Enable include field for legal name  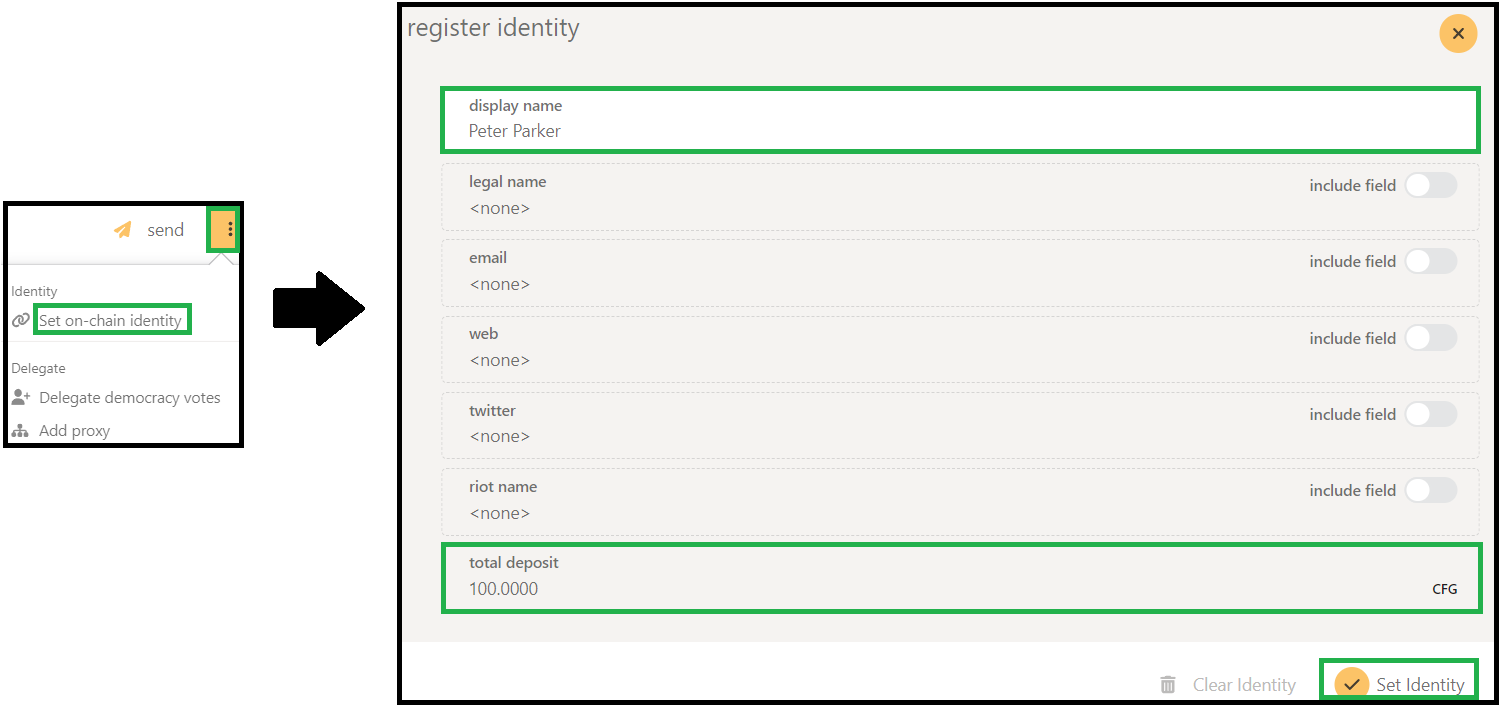pos(1430,185)
